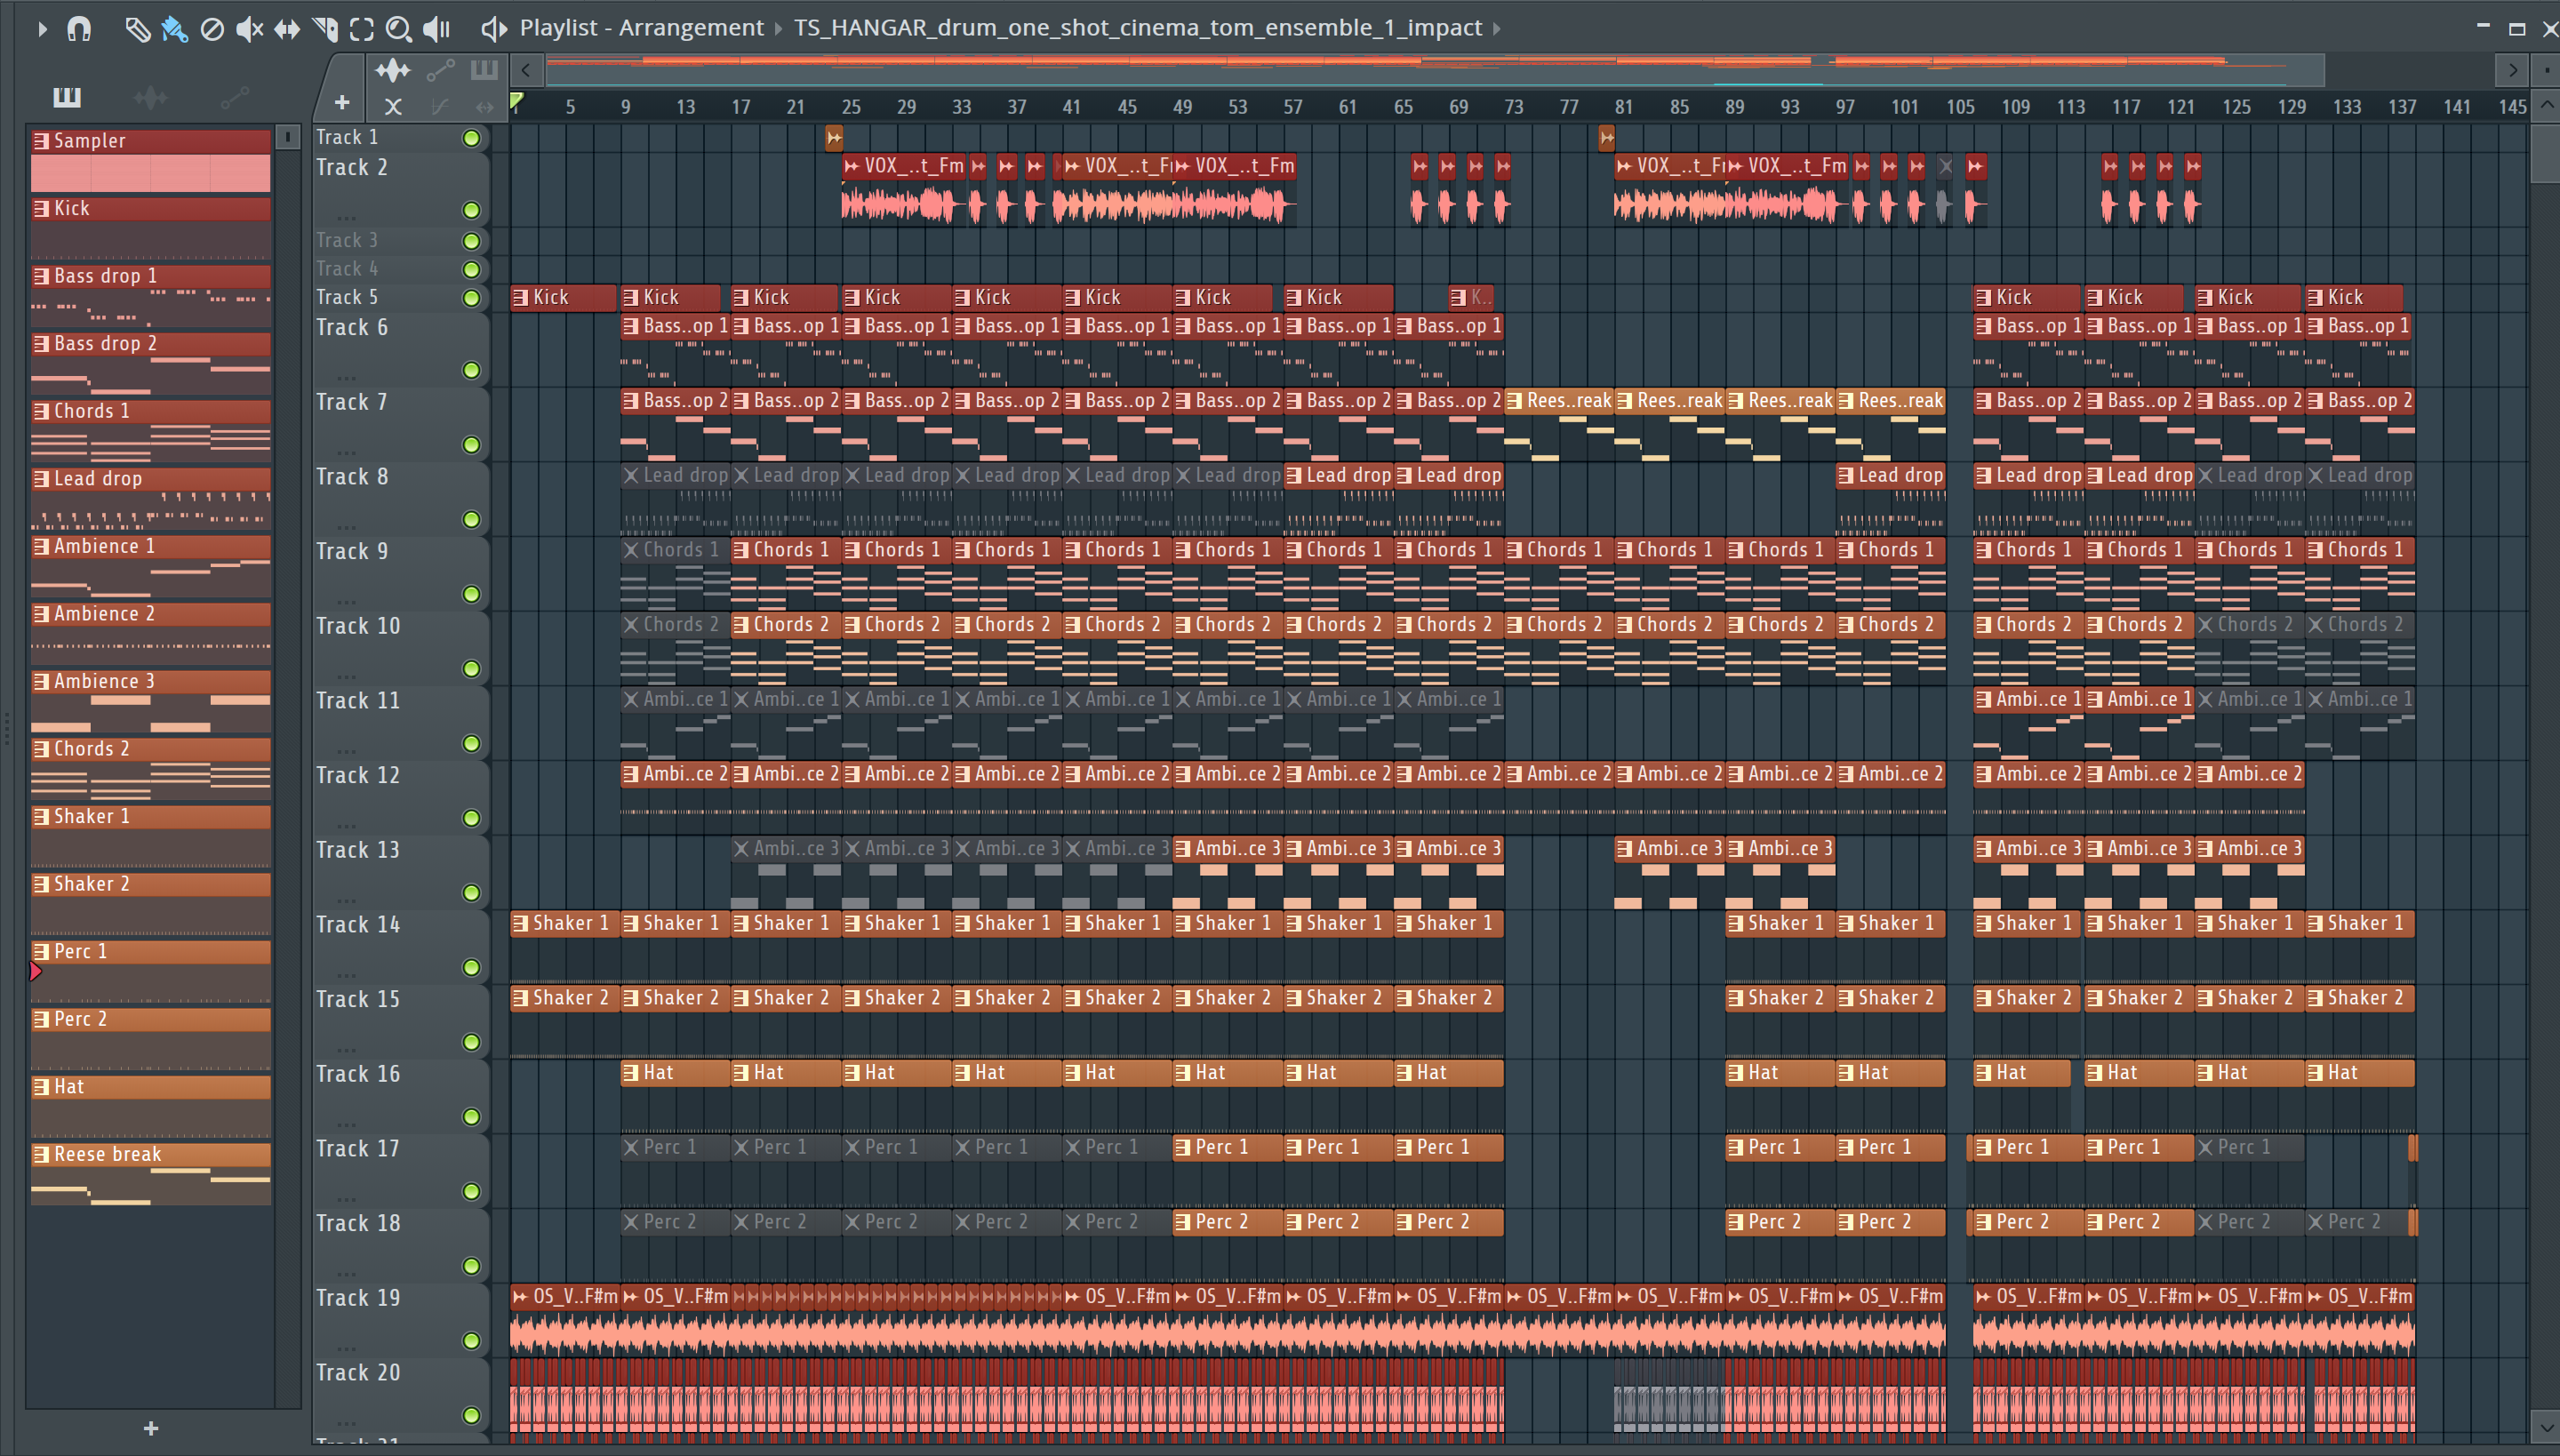Image resolution: width=2560 pixels, height=1456 pixels.
Task: Show automation clips in the picker panel
Action: 234,97
